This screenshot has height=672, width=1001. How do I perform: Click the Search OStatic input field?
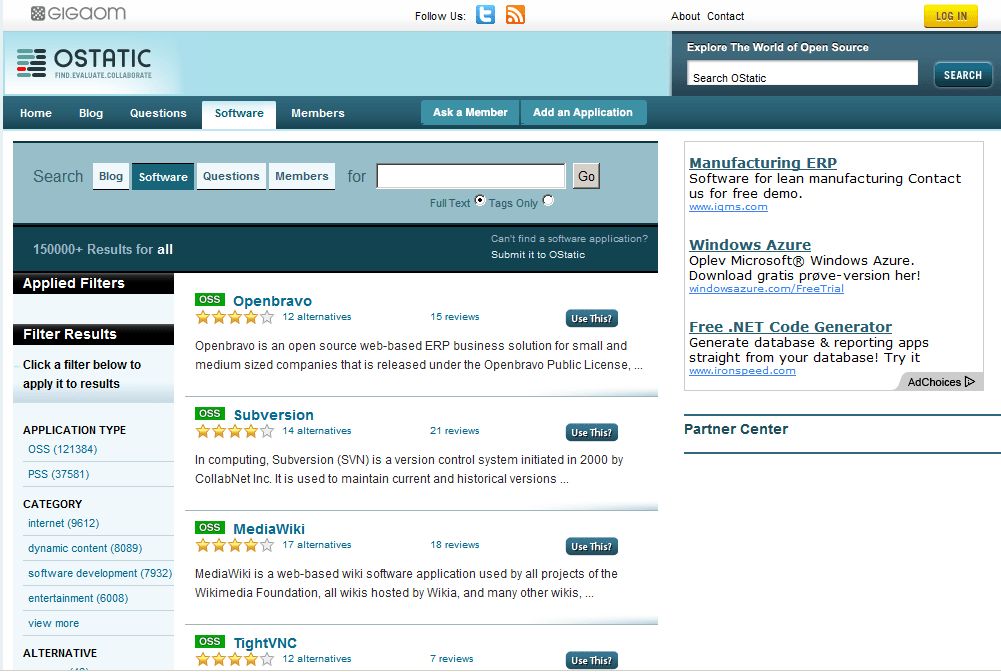(801, 72)
